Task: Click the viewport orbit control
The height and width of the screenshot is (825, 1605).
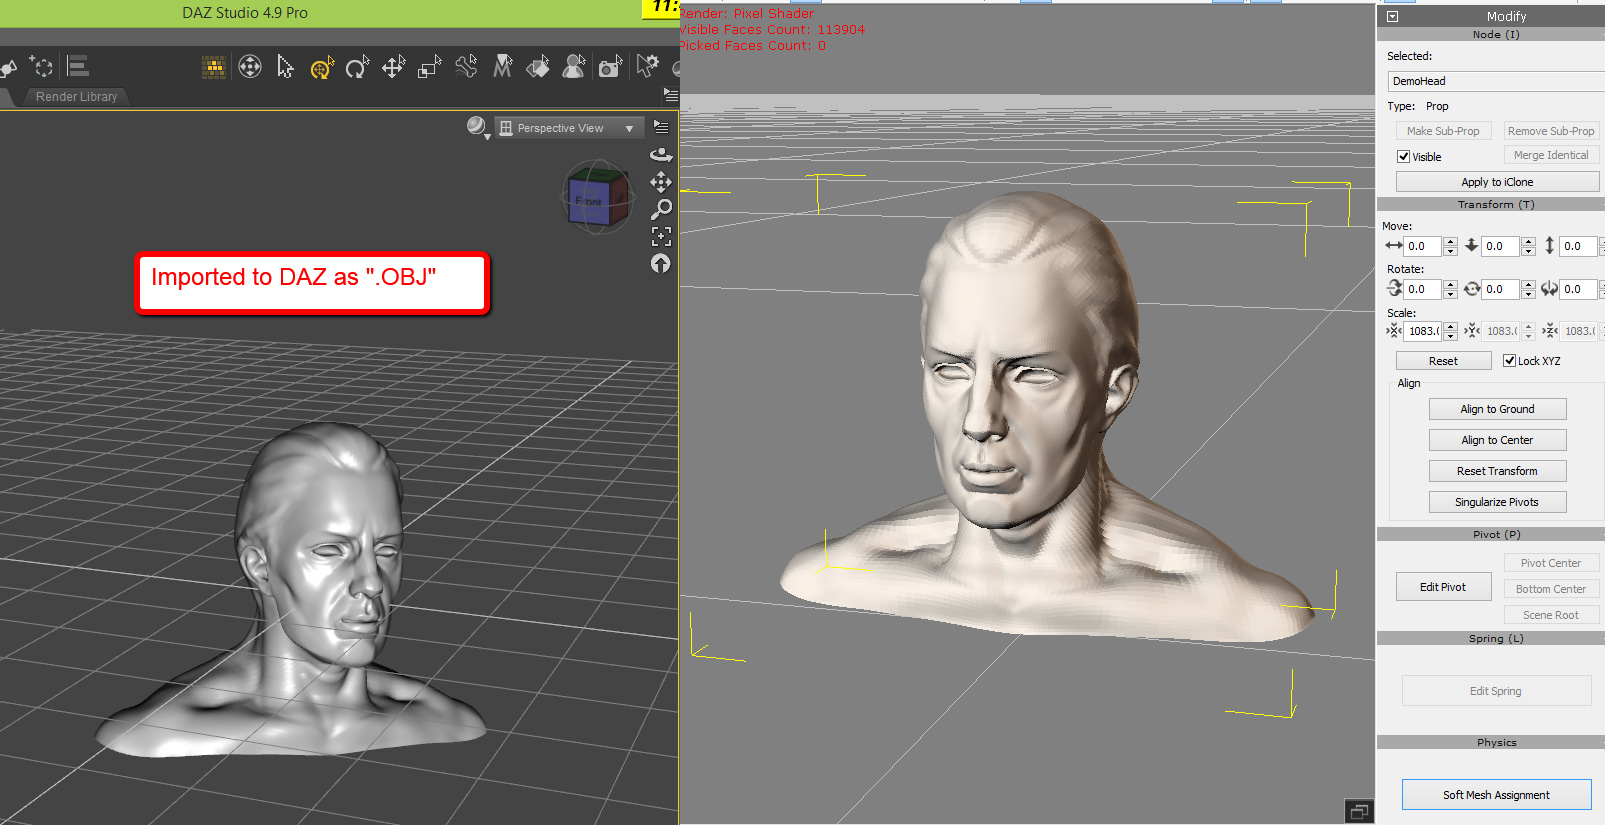Action: click(x=661, y=154)
